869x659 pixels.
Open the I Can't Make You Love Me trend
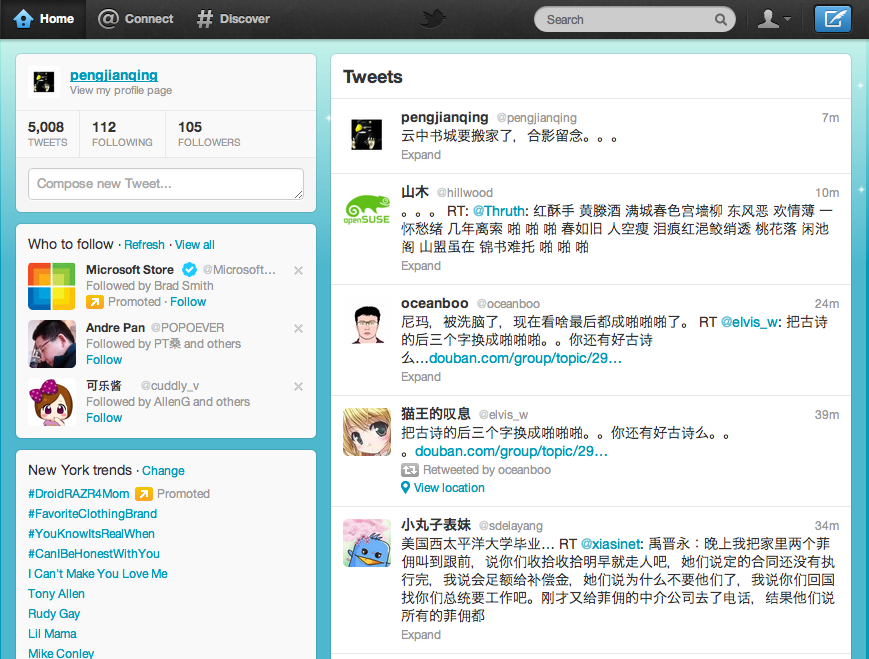[98, 574]
